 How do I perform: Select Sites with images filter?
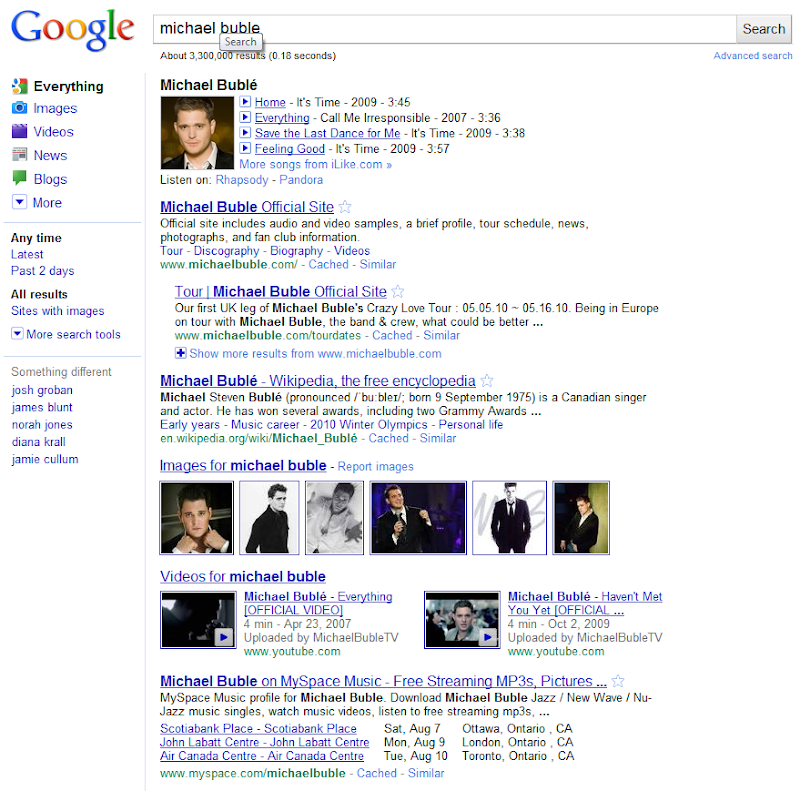tap(58, 311)
